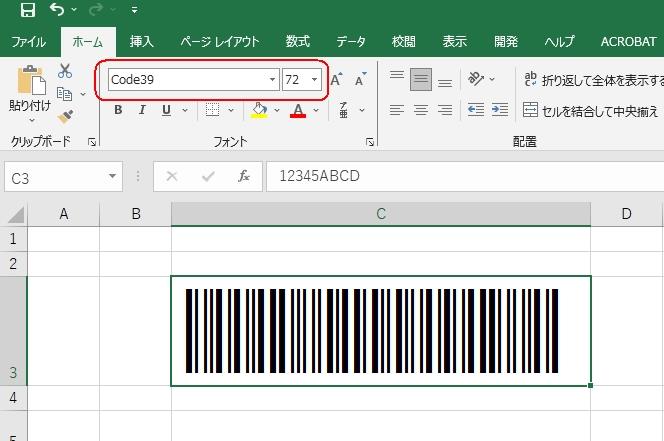664x441 pixels.
Task: Click セルを結合して中央揃え merge button
Action: point(590,111)
